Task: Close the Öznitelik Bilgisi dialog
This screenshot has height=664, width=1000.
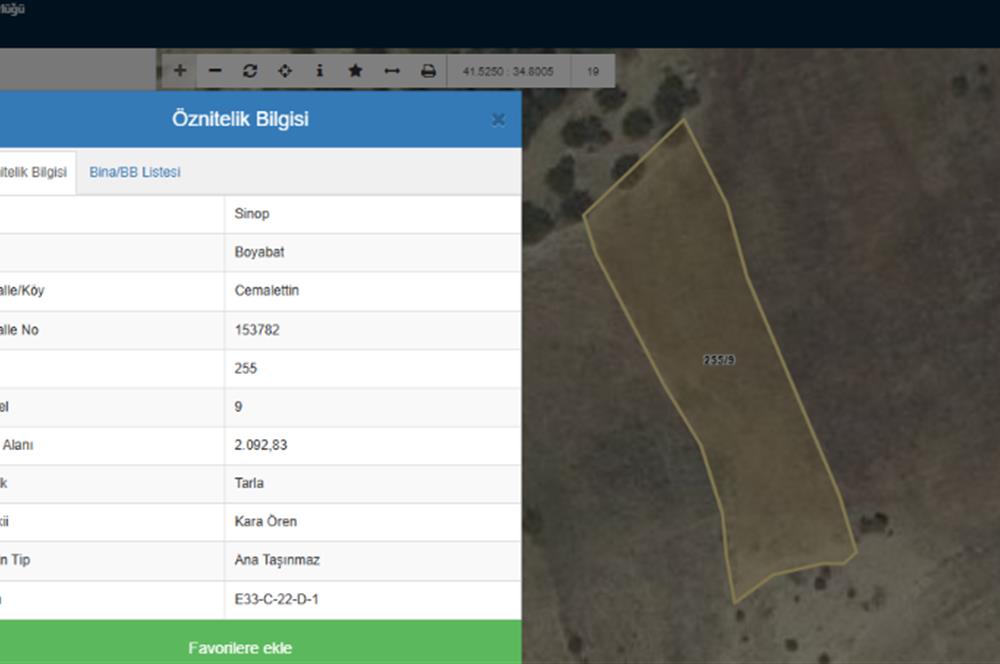Action: pos(498,119)
